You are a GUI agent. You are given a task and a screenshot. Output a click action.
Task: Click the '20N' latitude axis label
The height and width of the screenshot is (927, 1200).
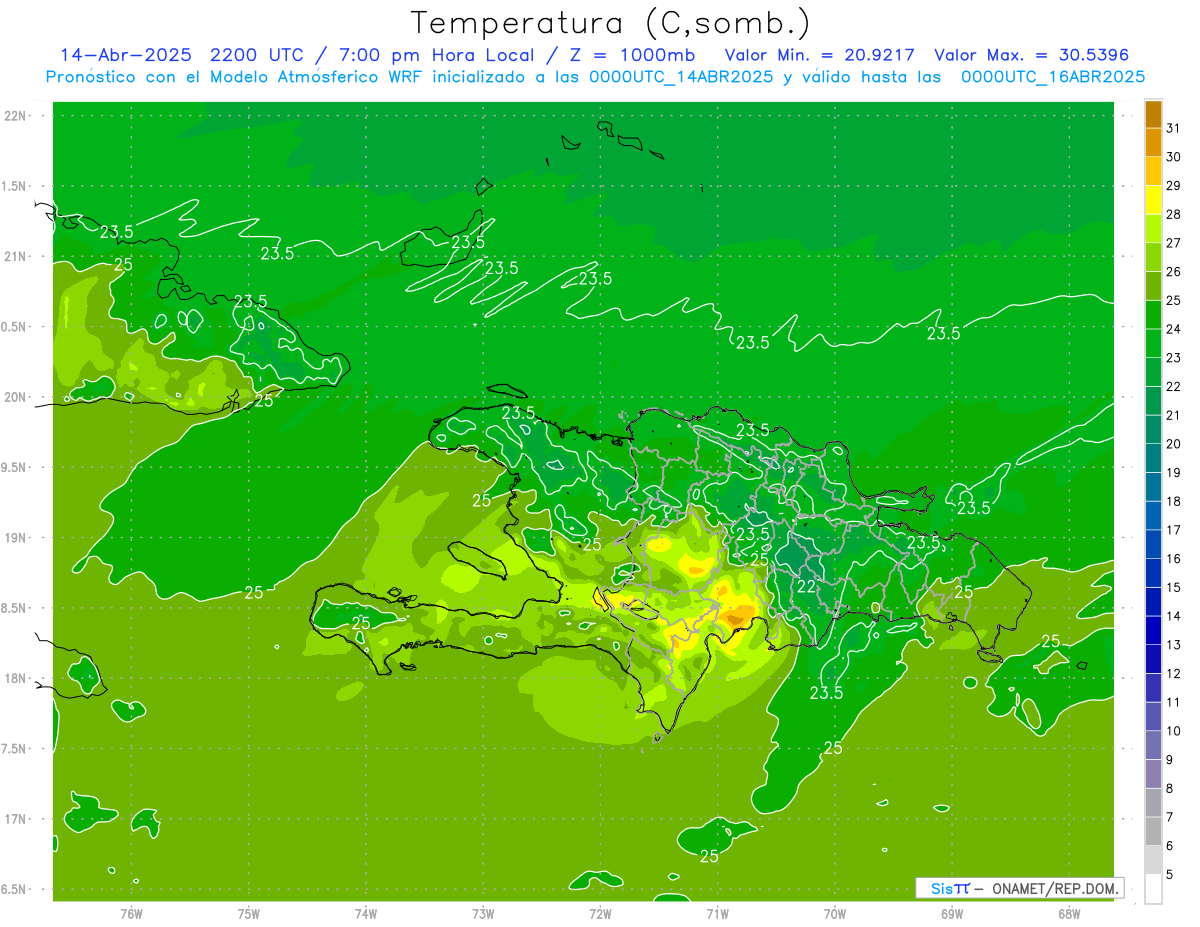(16, 397)
